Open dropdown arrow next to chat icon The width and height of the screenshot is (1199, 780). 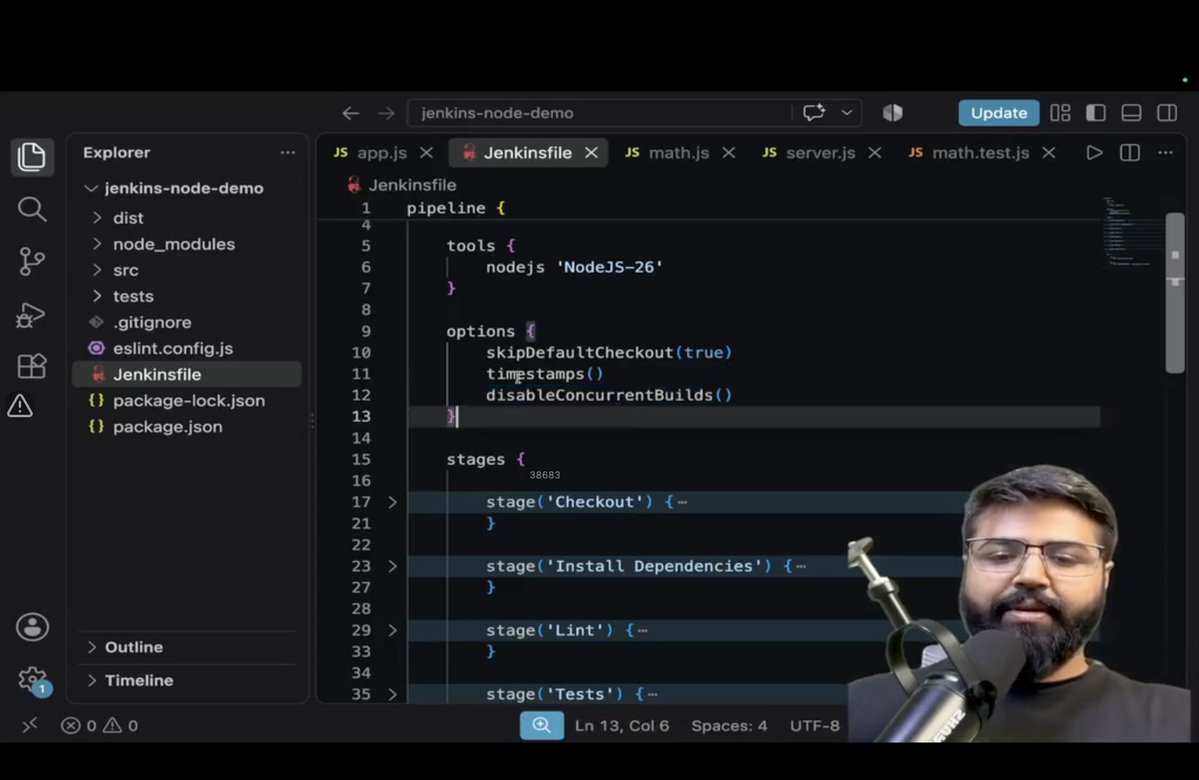click(x=846, y=112)
